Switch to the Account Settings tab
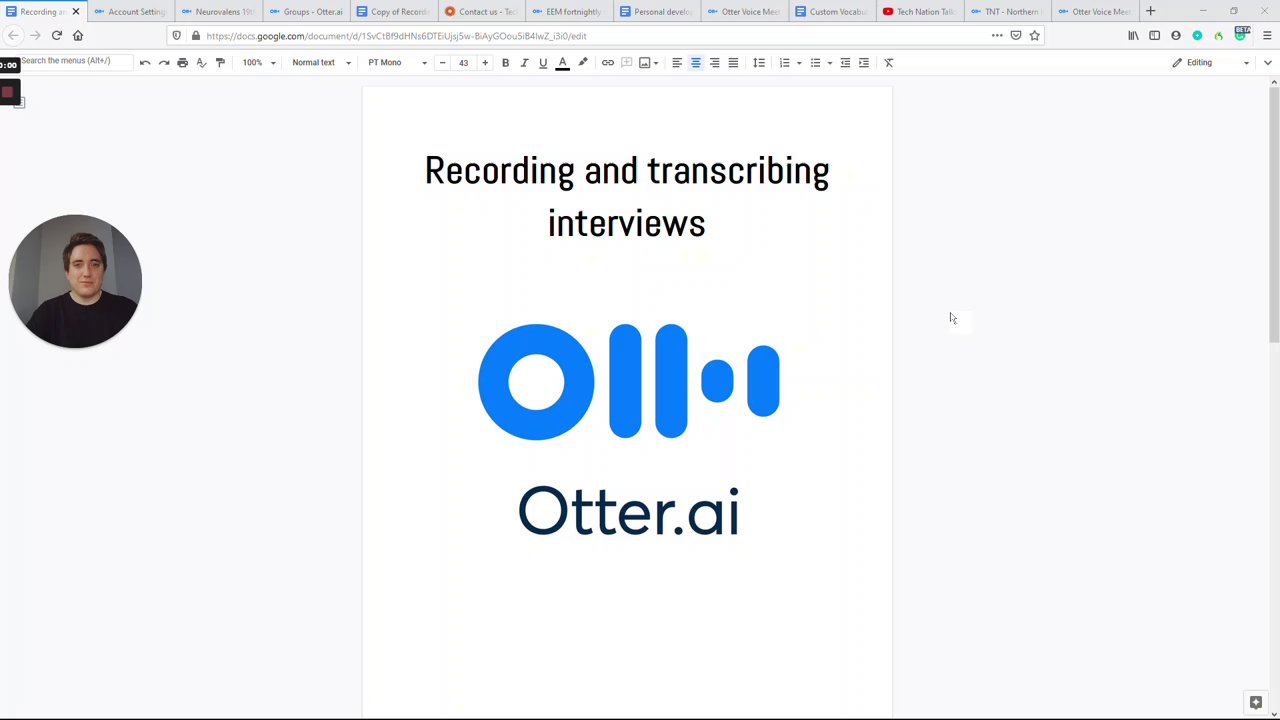Image resolution: width=1280 pixels, height=720 pixels. (x=130, y=11)
